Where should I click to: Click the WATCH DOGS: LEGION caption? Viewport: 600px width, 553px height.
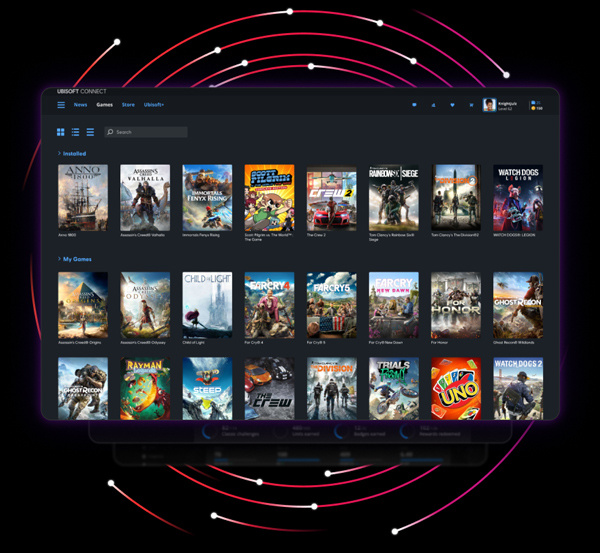[x=514, y=235]
